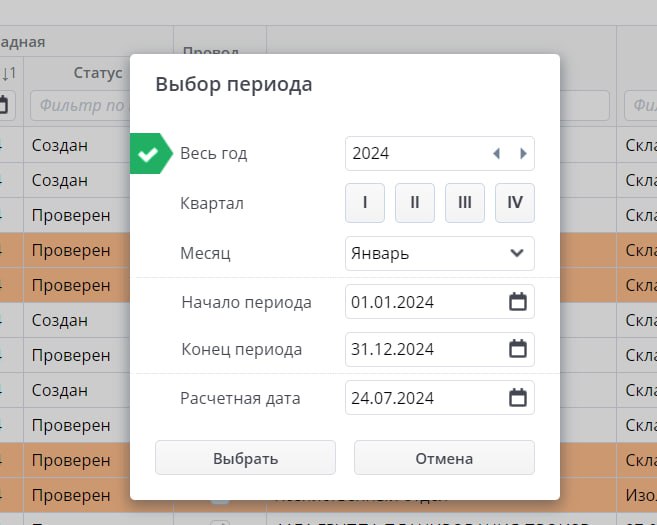
Task: Open calendar for Начало периода
Action: [518, 302]
